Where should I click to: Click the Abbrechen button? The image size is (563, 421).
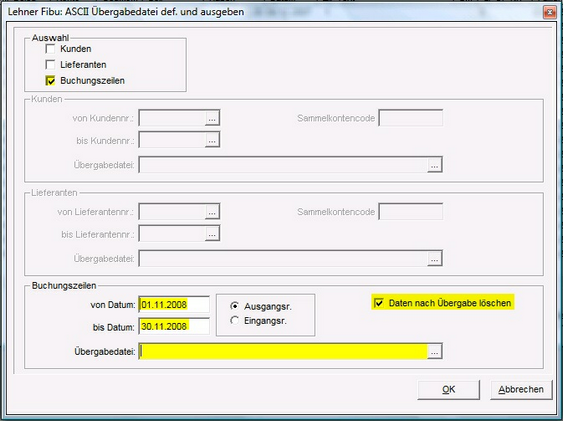(x=521, y=390)
